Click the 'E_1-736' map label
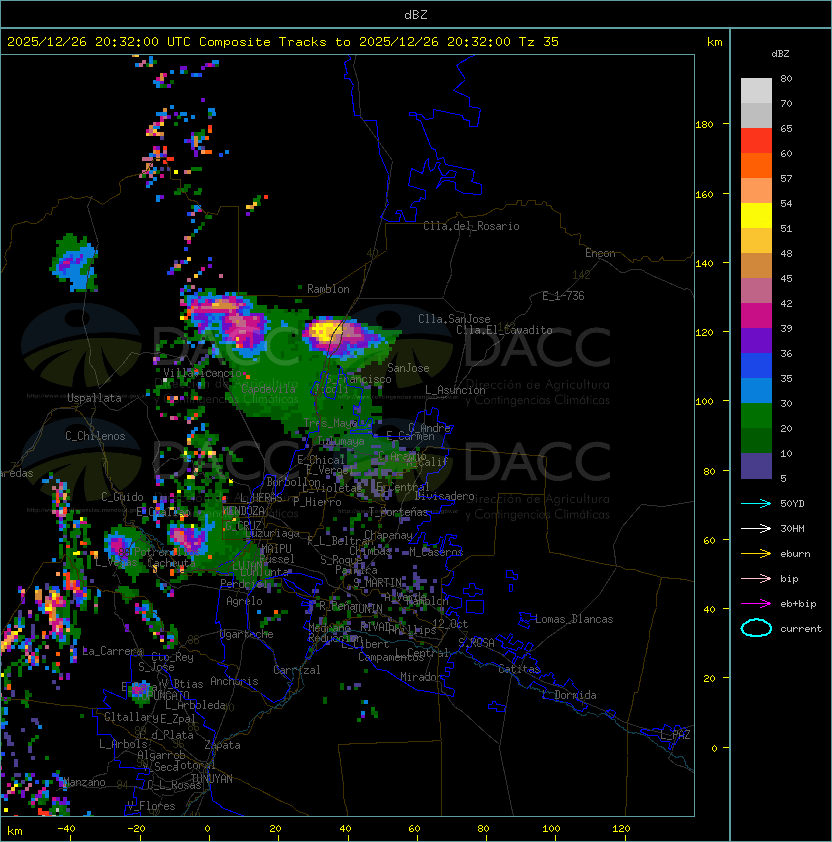Screen dimensions: 832x842 (563, 296)
